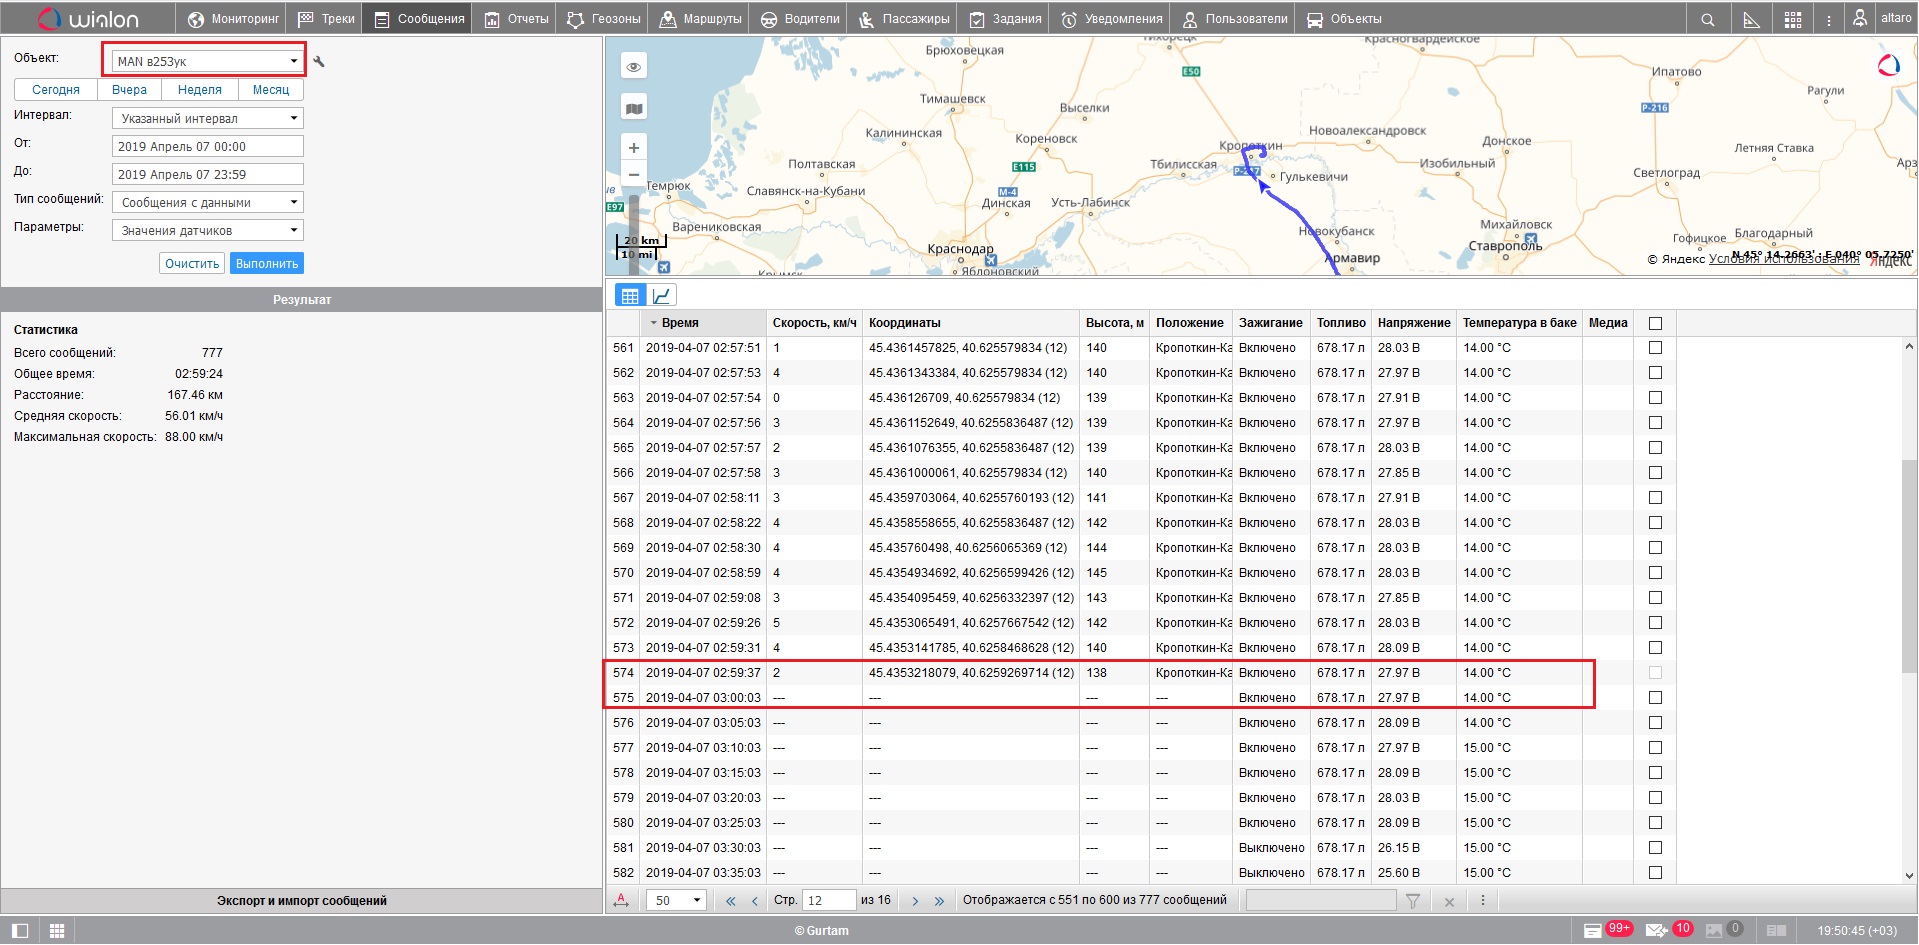Viewport: 1919px width, 945px height.
Task: Open the search tool in top bar
Action: coord(1707,19)
